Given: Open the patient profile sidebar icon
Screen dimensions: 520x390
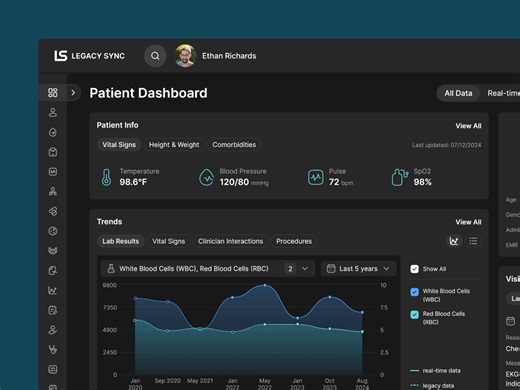Looking at the screenshot, I should [x=53, y=112].
